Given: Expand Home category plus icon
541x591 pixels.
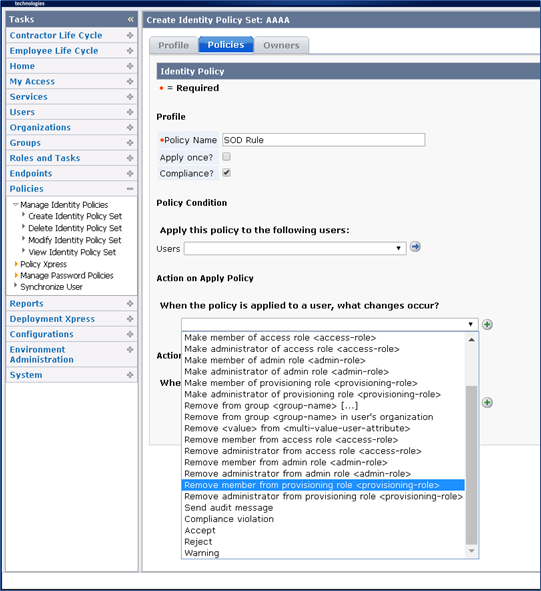Looking at the screenshot, I should coord(130,66).
